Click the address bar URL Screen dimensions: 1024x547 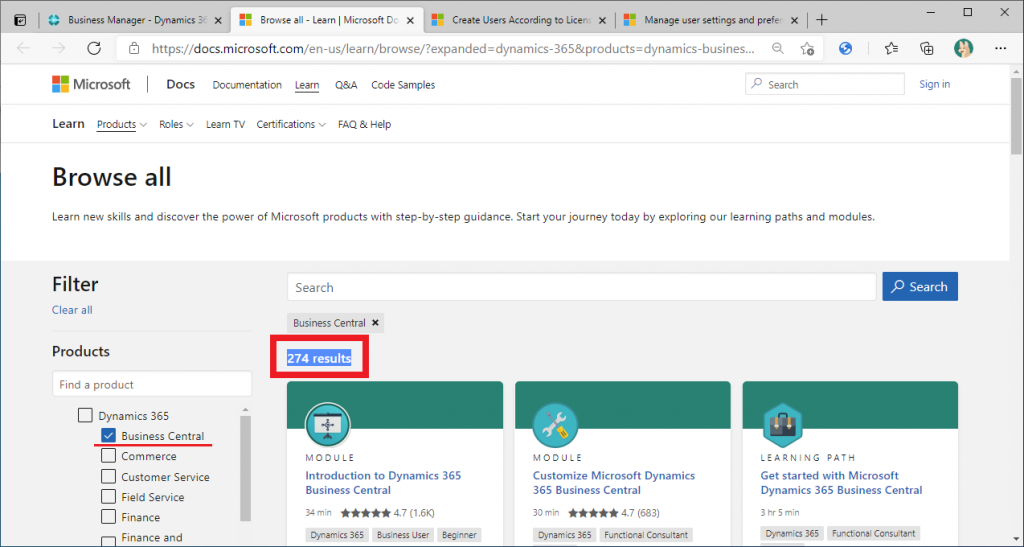point(453,48)
